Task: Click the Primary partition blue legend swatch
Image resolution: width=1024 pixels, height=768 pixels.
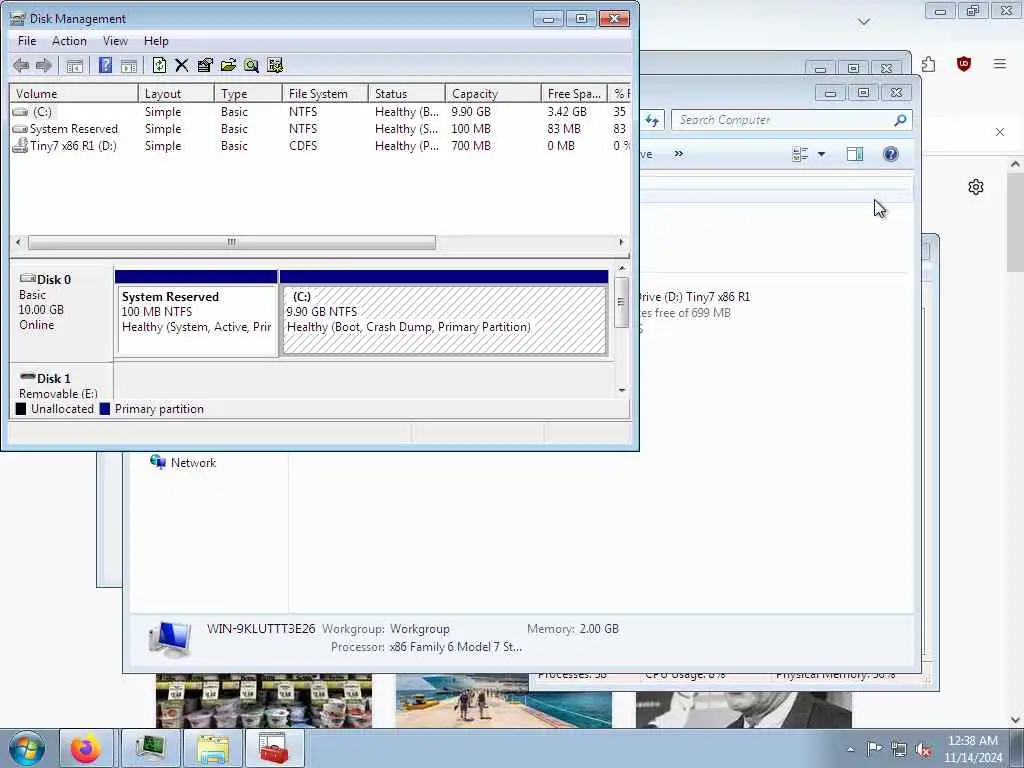Action: coord(104,409)
